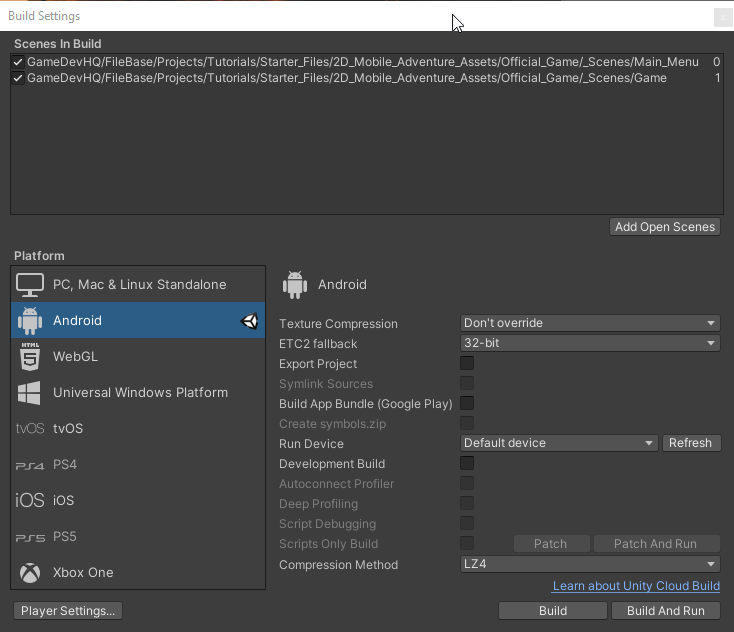Click the Build And Run button
734x632 pixels.
[666, 611]
